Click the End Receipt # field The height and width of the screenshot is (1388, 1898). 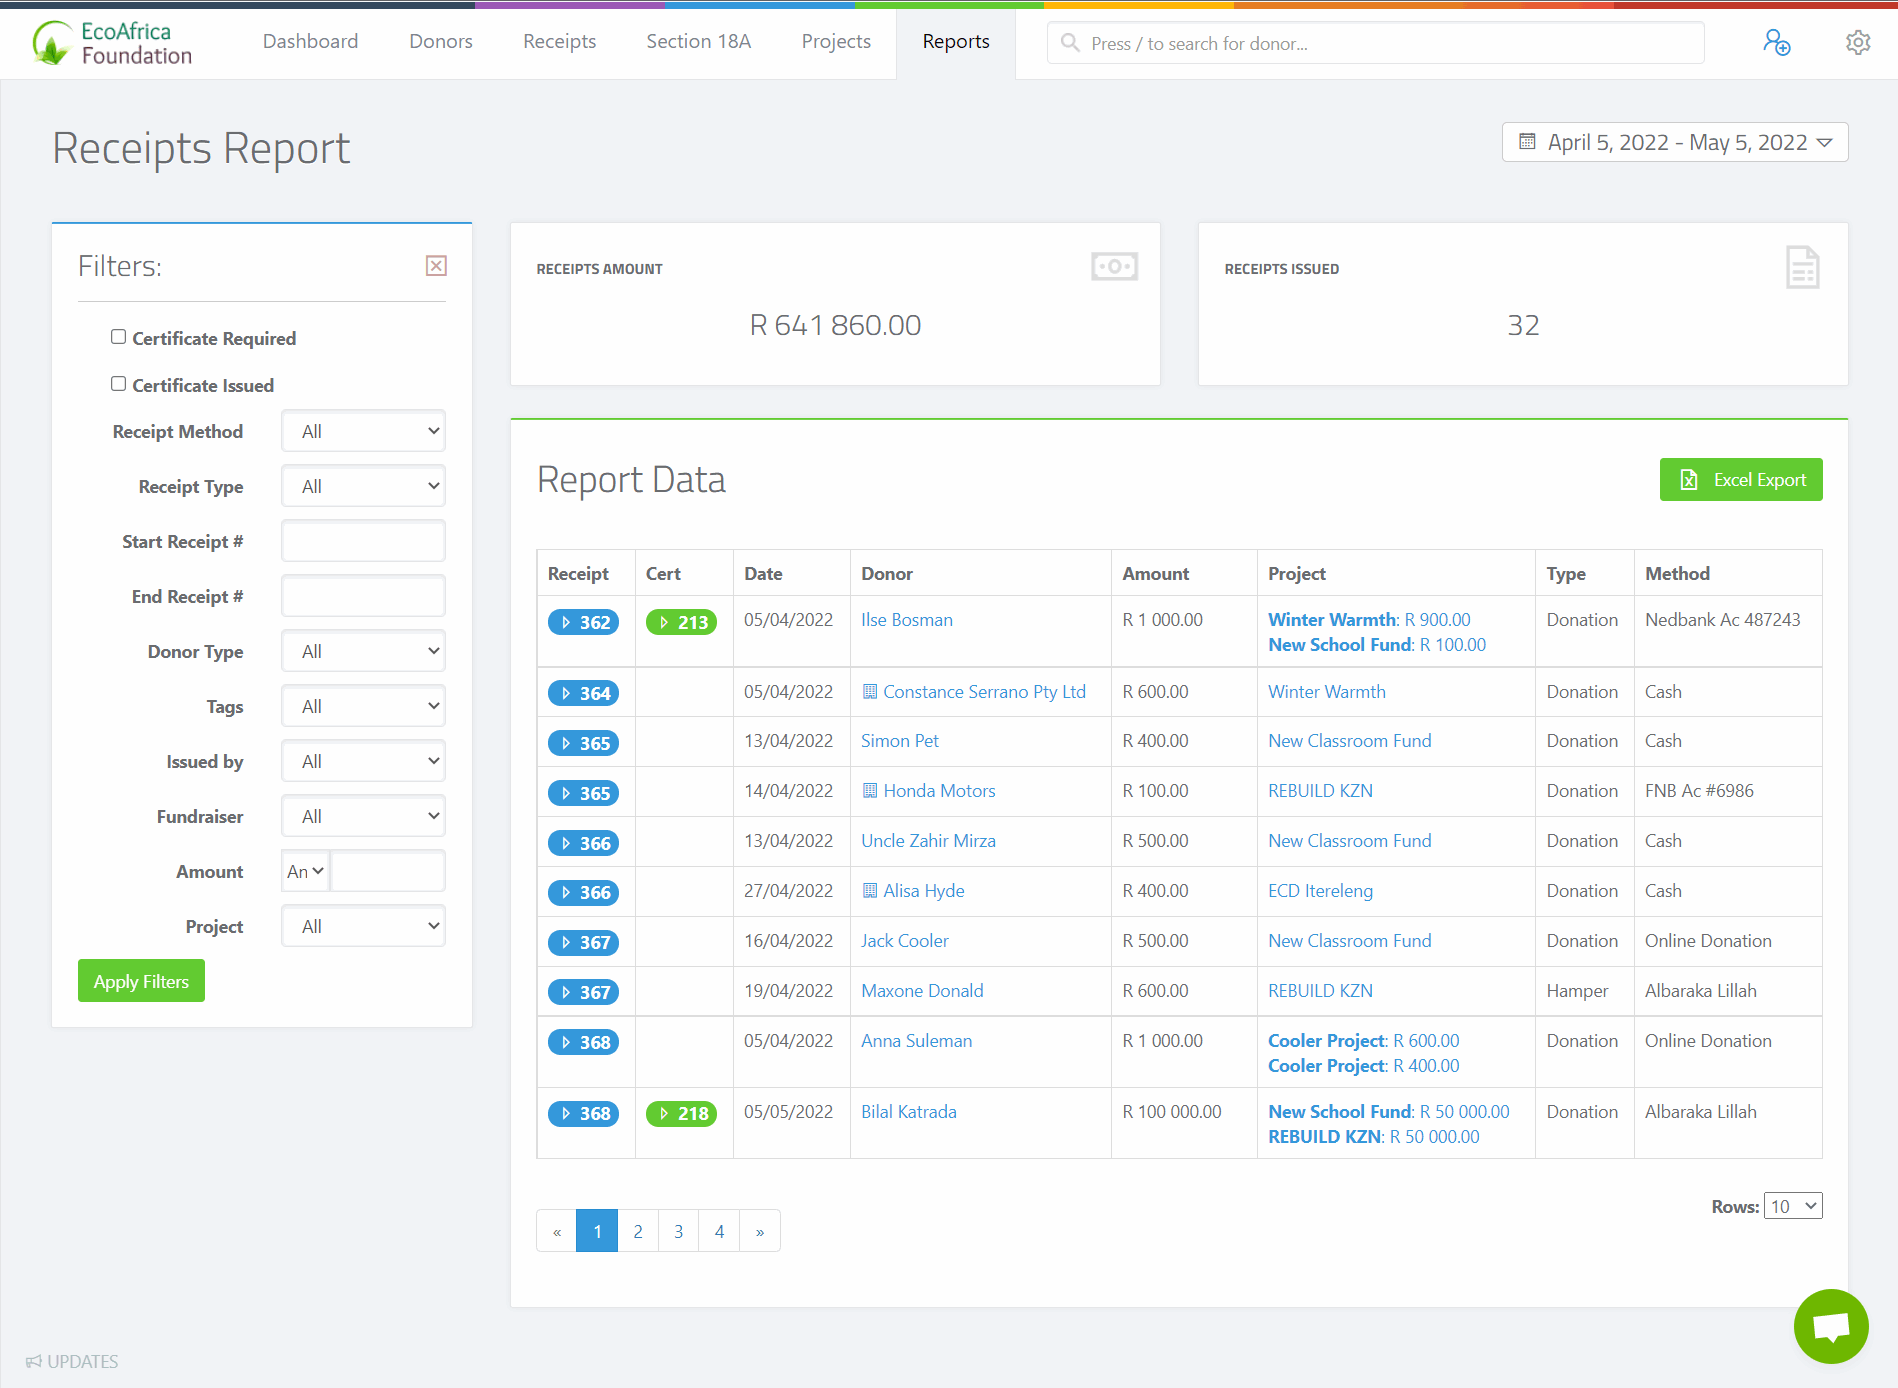point(363,596)
